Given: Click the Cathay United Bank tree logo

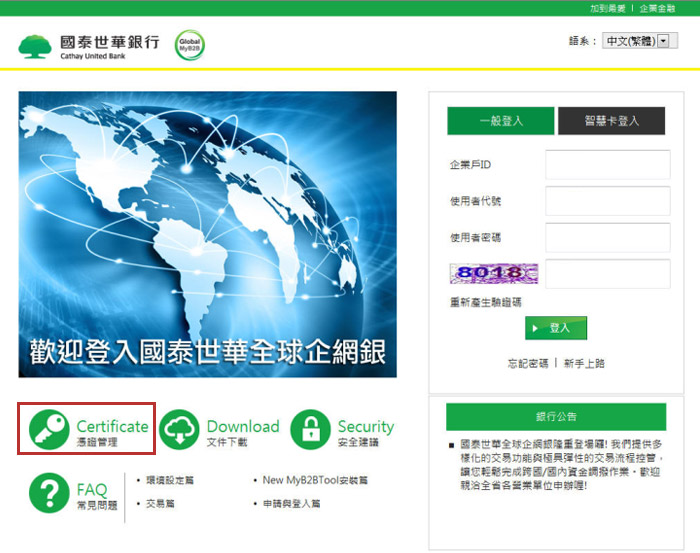Looking at the screenshot, I should pyautogui.click(x=35, y=46).
